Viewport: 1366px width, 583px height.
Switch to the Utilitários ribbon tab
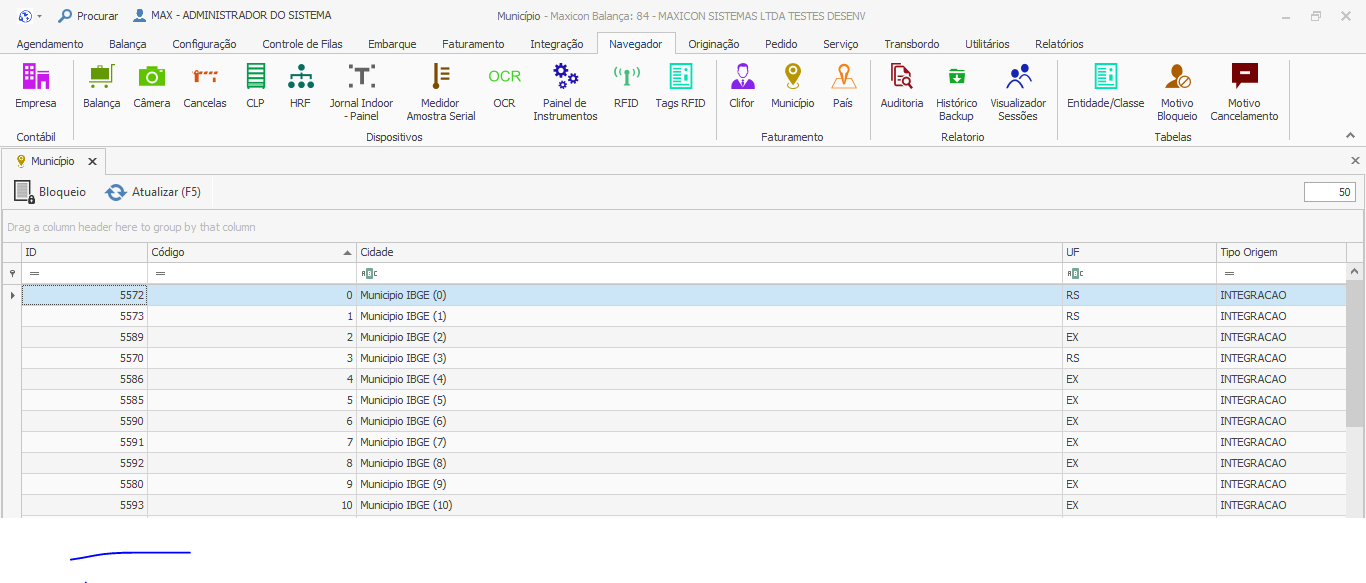[x=987, y=44]
